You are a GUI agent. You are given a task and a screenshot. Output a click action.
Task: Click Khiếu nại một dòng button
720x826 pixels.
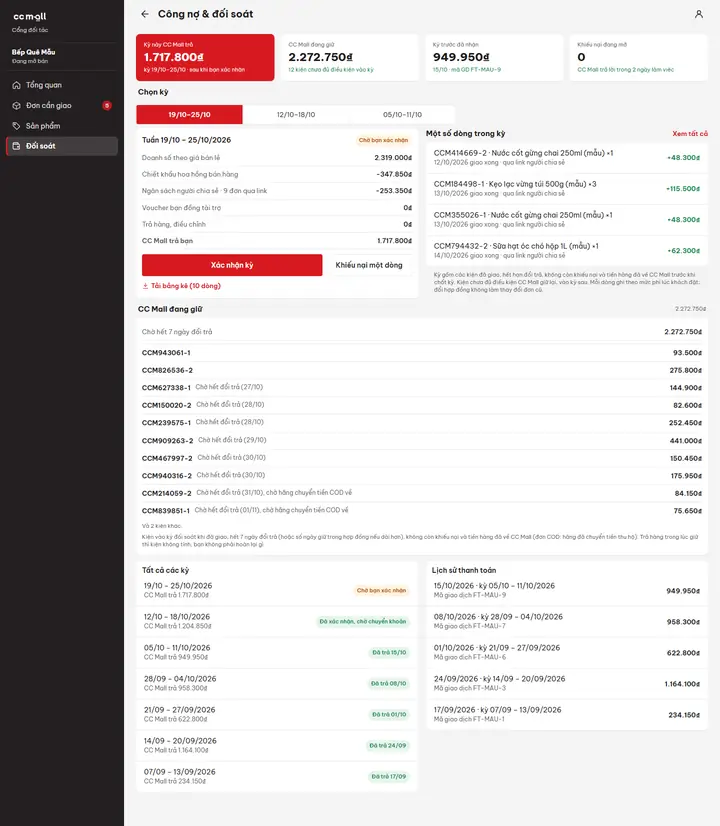[369, 265]
